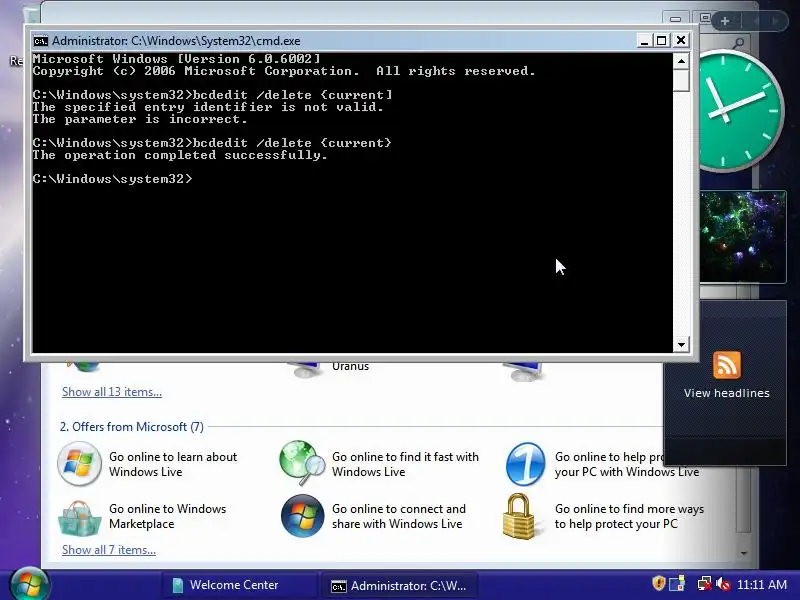Image resolution: width=800 pixels, height=600 pixels.
Task: Click 'Go online to find more ways' text
Action: [x=629, y=516]
